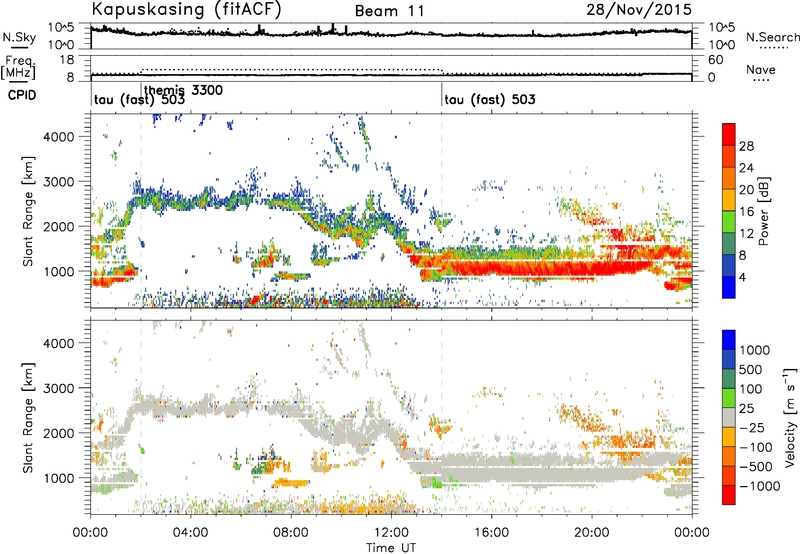Image resolution: width=800 pixels, height=554 pixels.
Task: Click the '60' Nave axis tick
Action: pyautogui.click(x=715, y=60)
